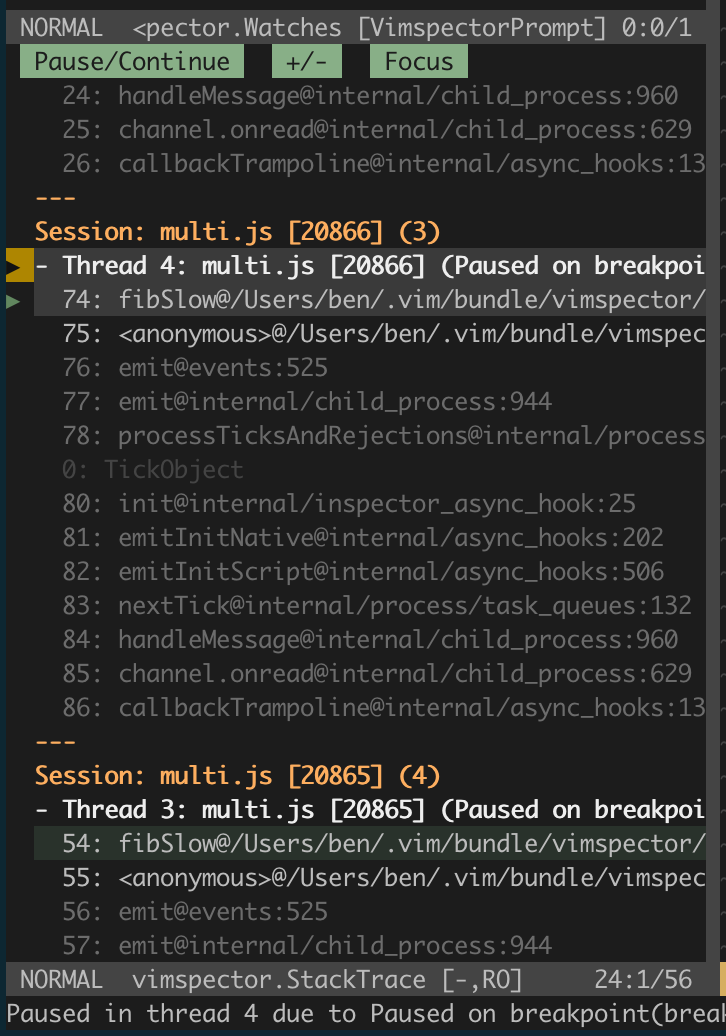This screenshot has width=726, height=1036.
Task: Select frame 75 anonymous function
Action: 370,334
